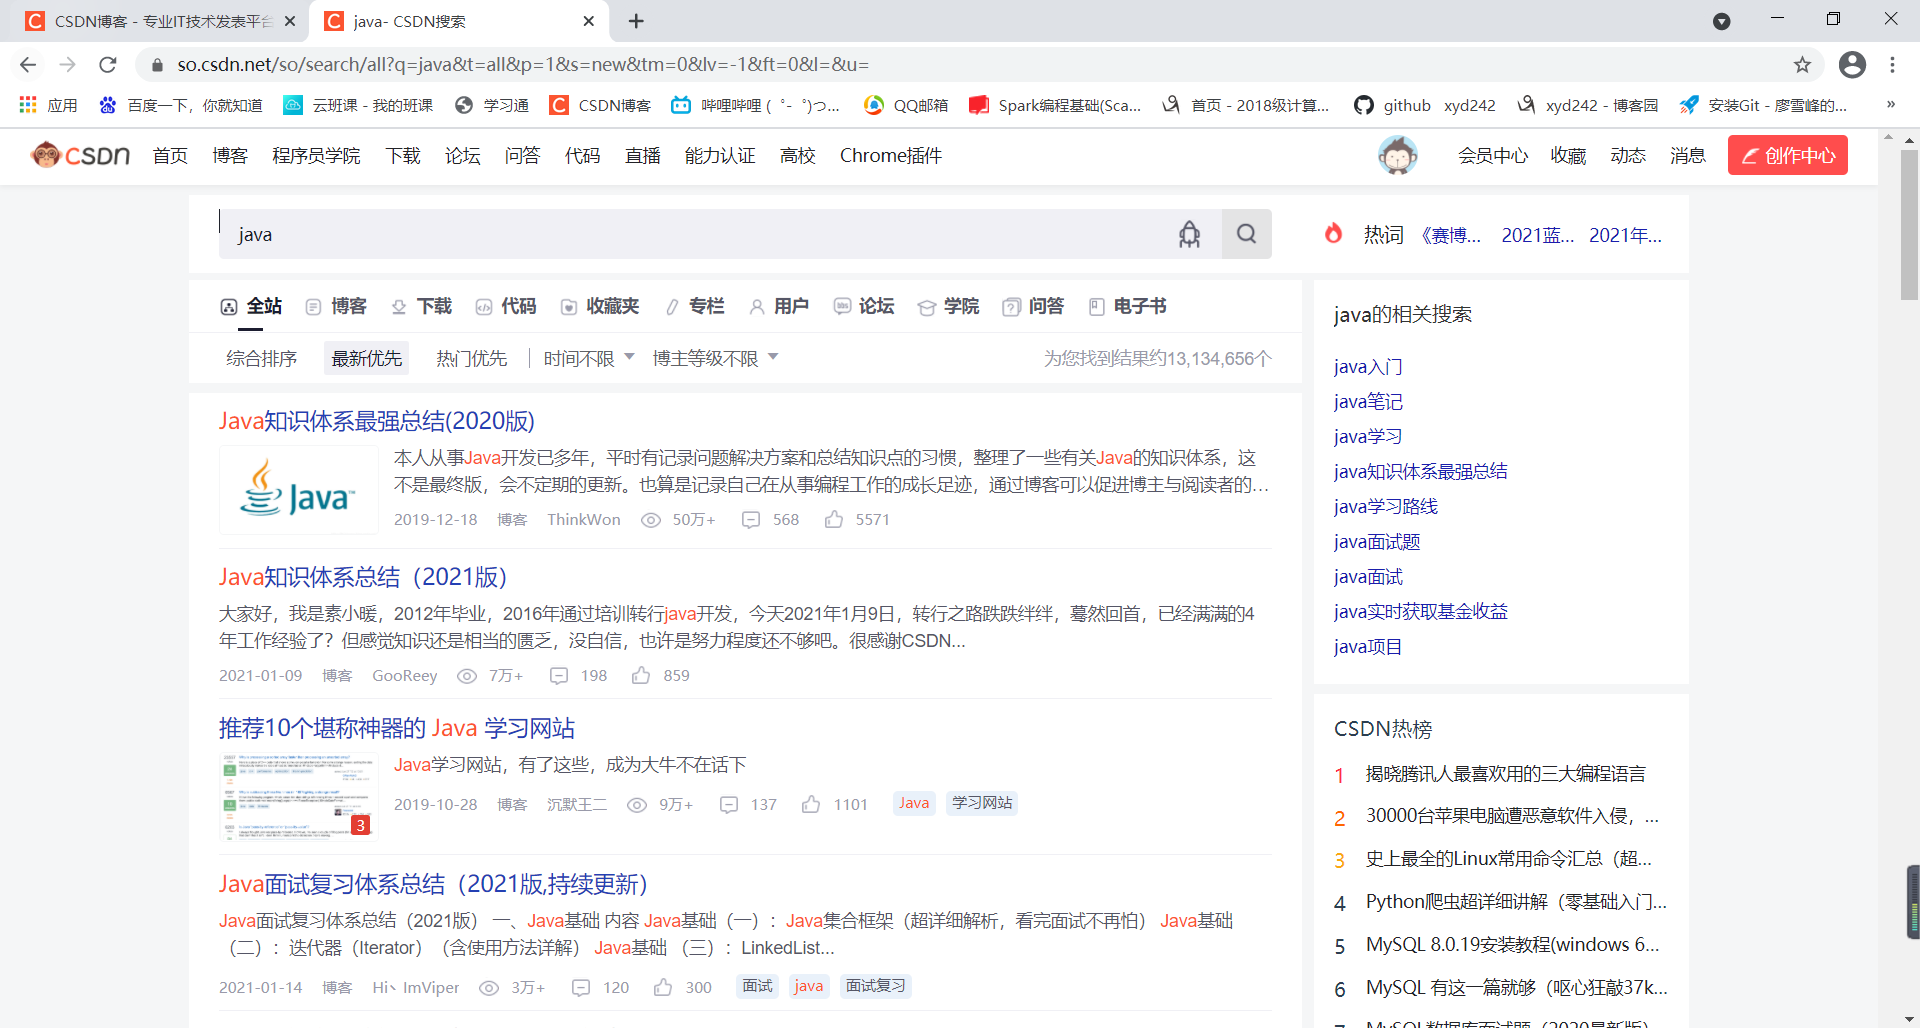Screen dimensions: 1920x1028
Task: Open the thumbnail for the Java学习网站 article
Action: (298, 797)
